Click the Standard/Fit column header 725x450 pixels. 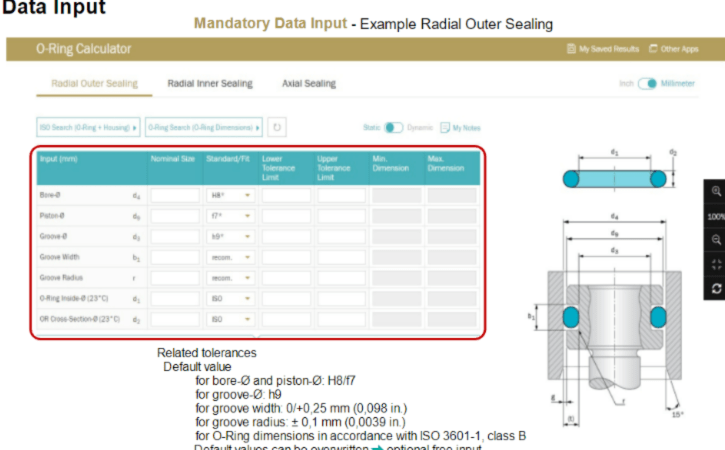point(228,159)
